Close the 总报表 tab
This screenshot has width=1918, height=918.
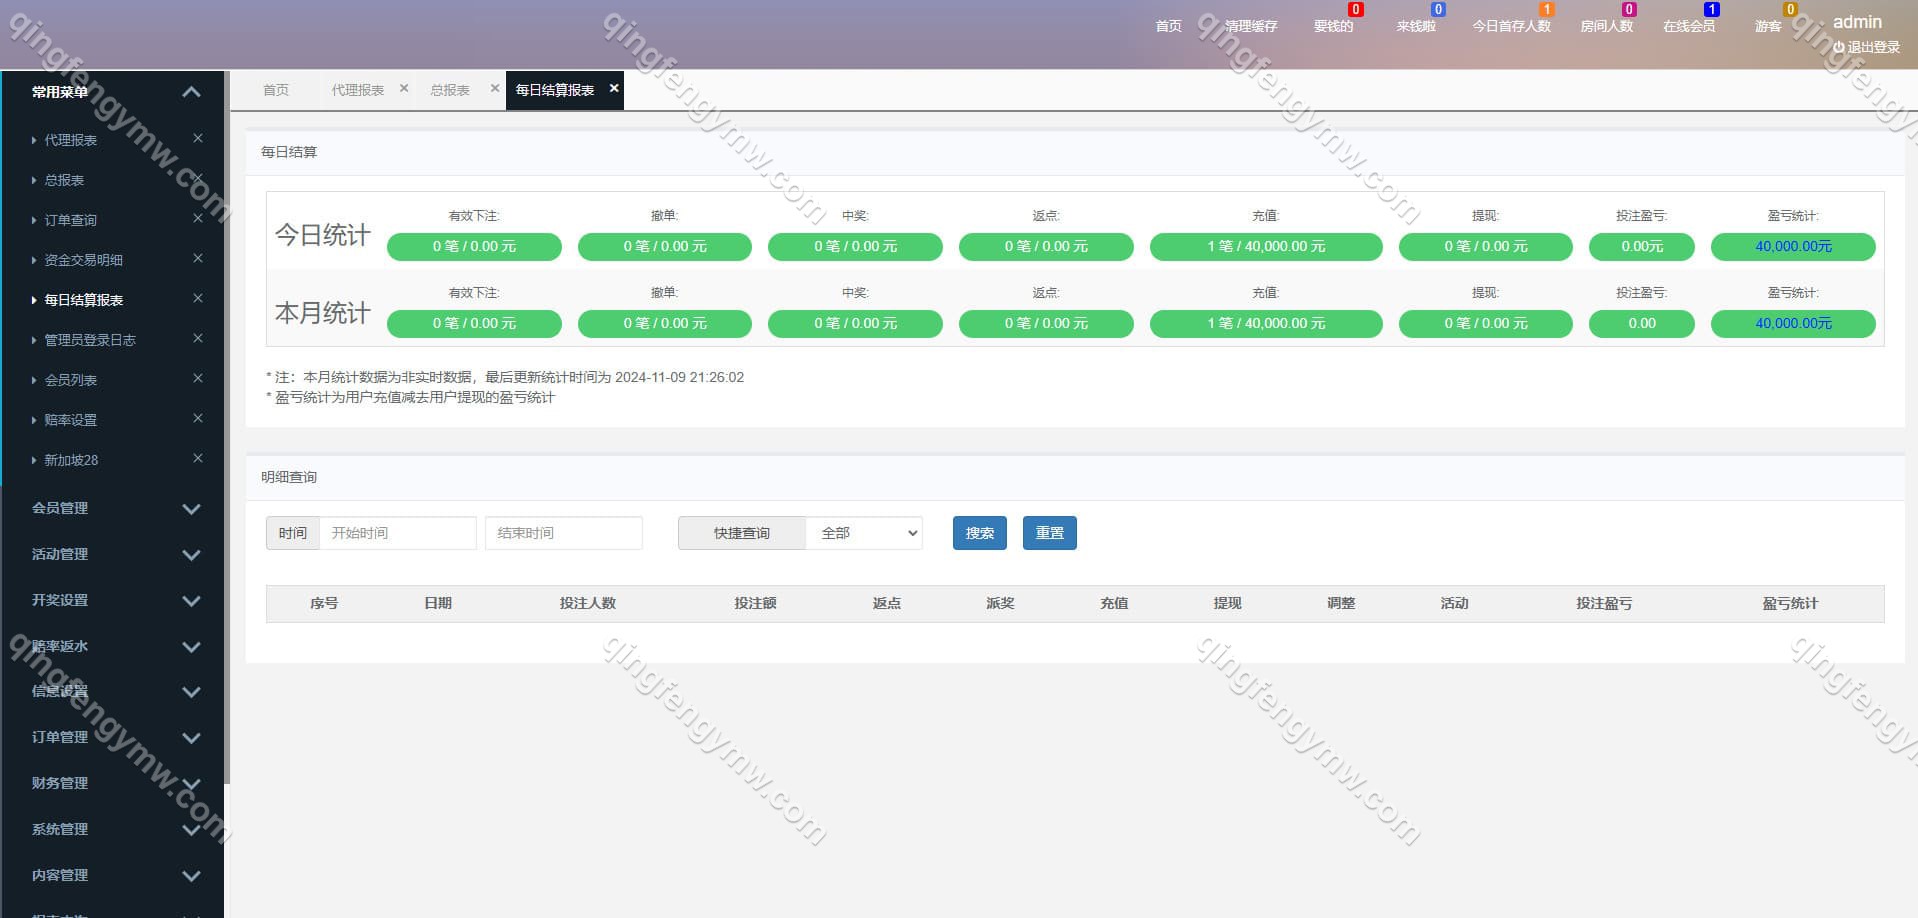coord(495,89)
